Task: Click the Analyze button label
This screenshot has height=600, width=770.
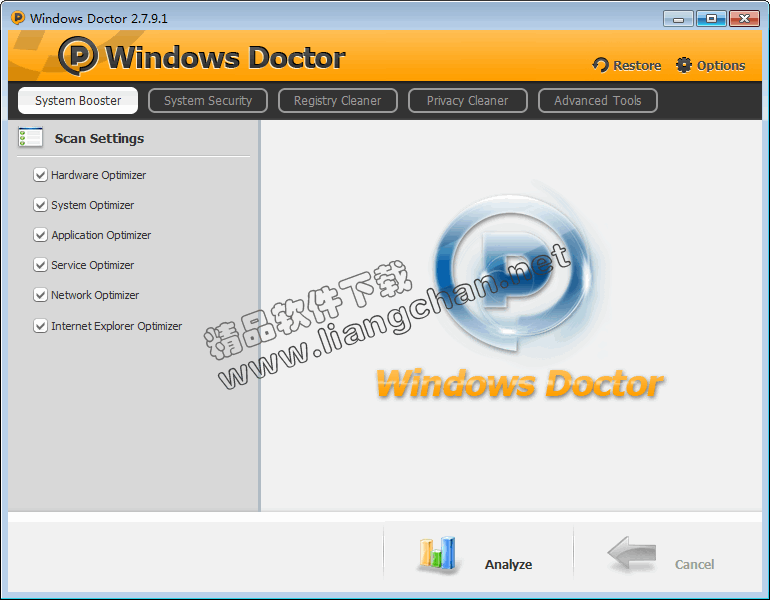Action: pos(508,565)
